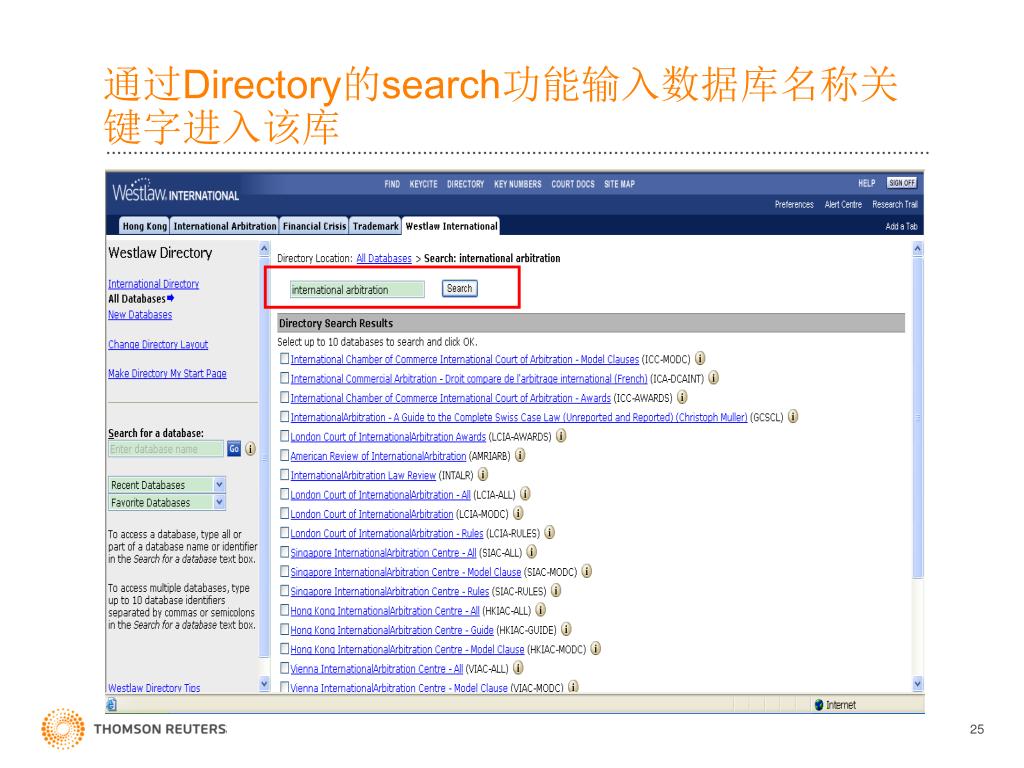The image size is (1024, 768).
Task: Open info icon beside INTALR
Action: coord(484,475)
